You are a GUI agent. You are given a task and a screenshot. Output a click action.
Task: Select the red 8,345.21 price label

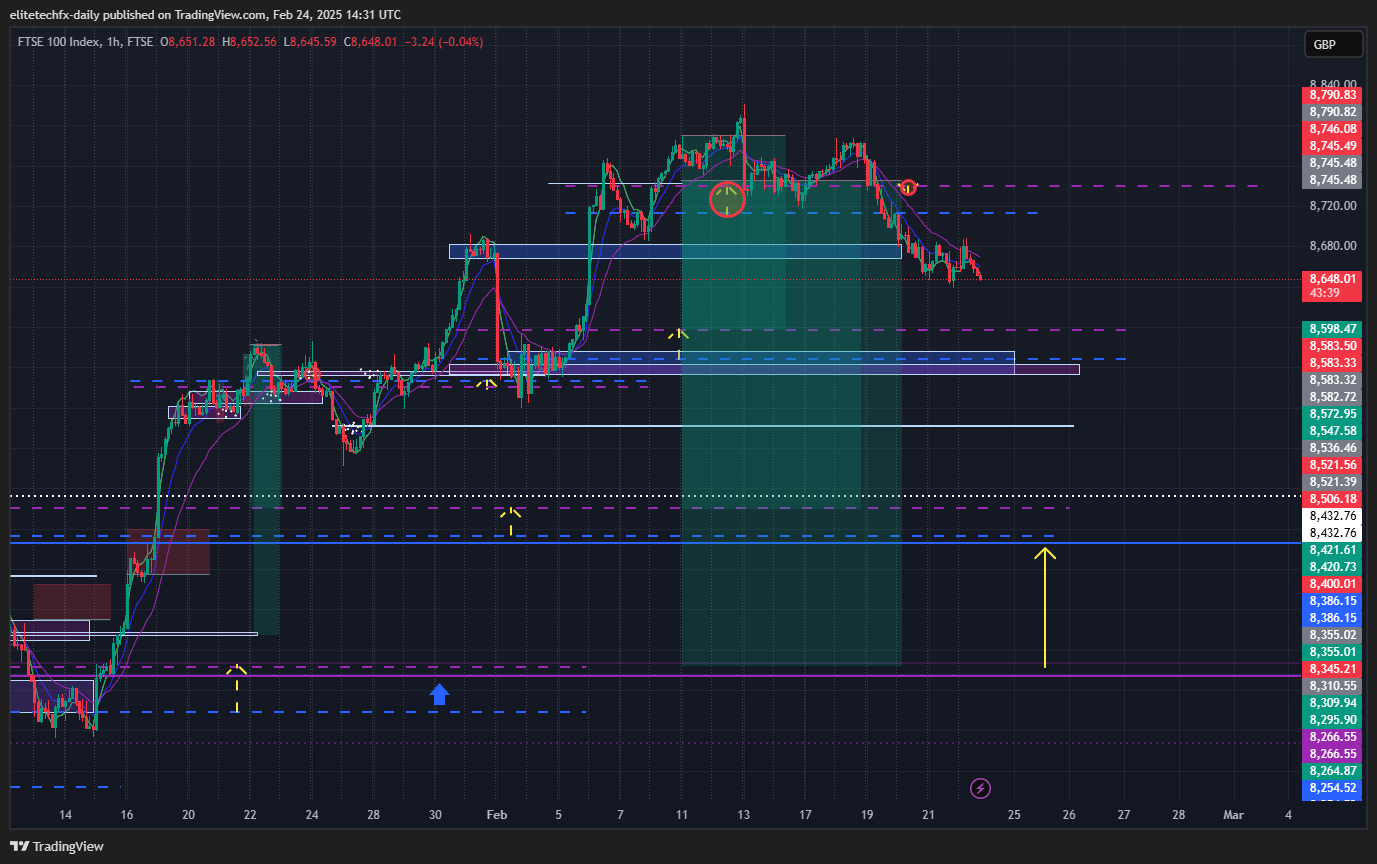click(1332, 669)
